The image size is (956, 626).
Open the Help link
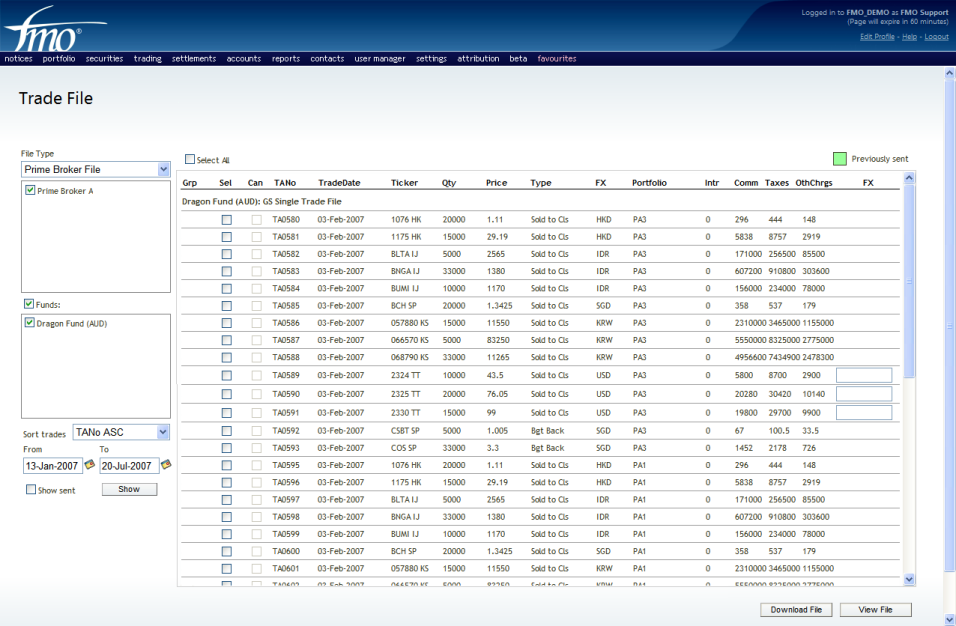click(x=910, y=37)
